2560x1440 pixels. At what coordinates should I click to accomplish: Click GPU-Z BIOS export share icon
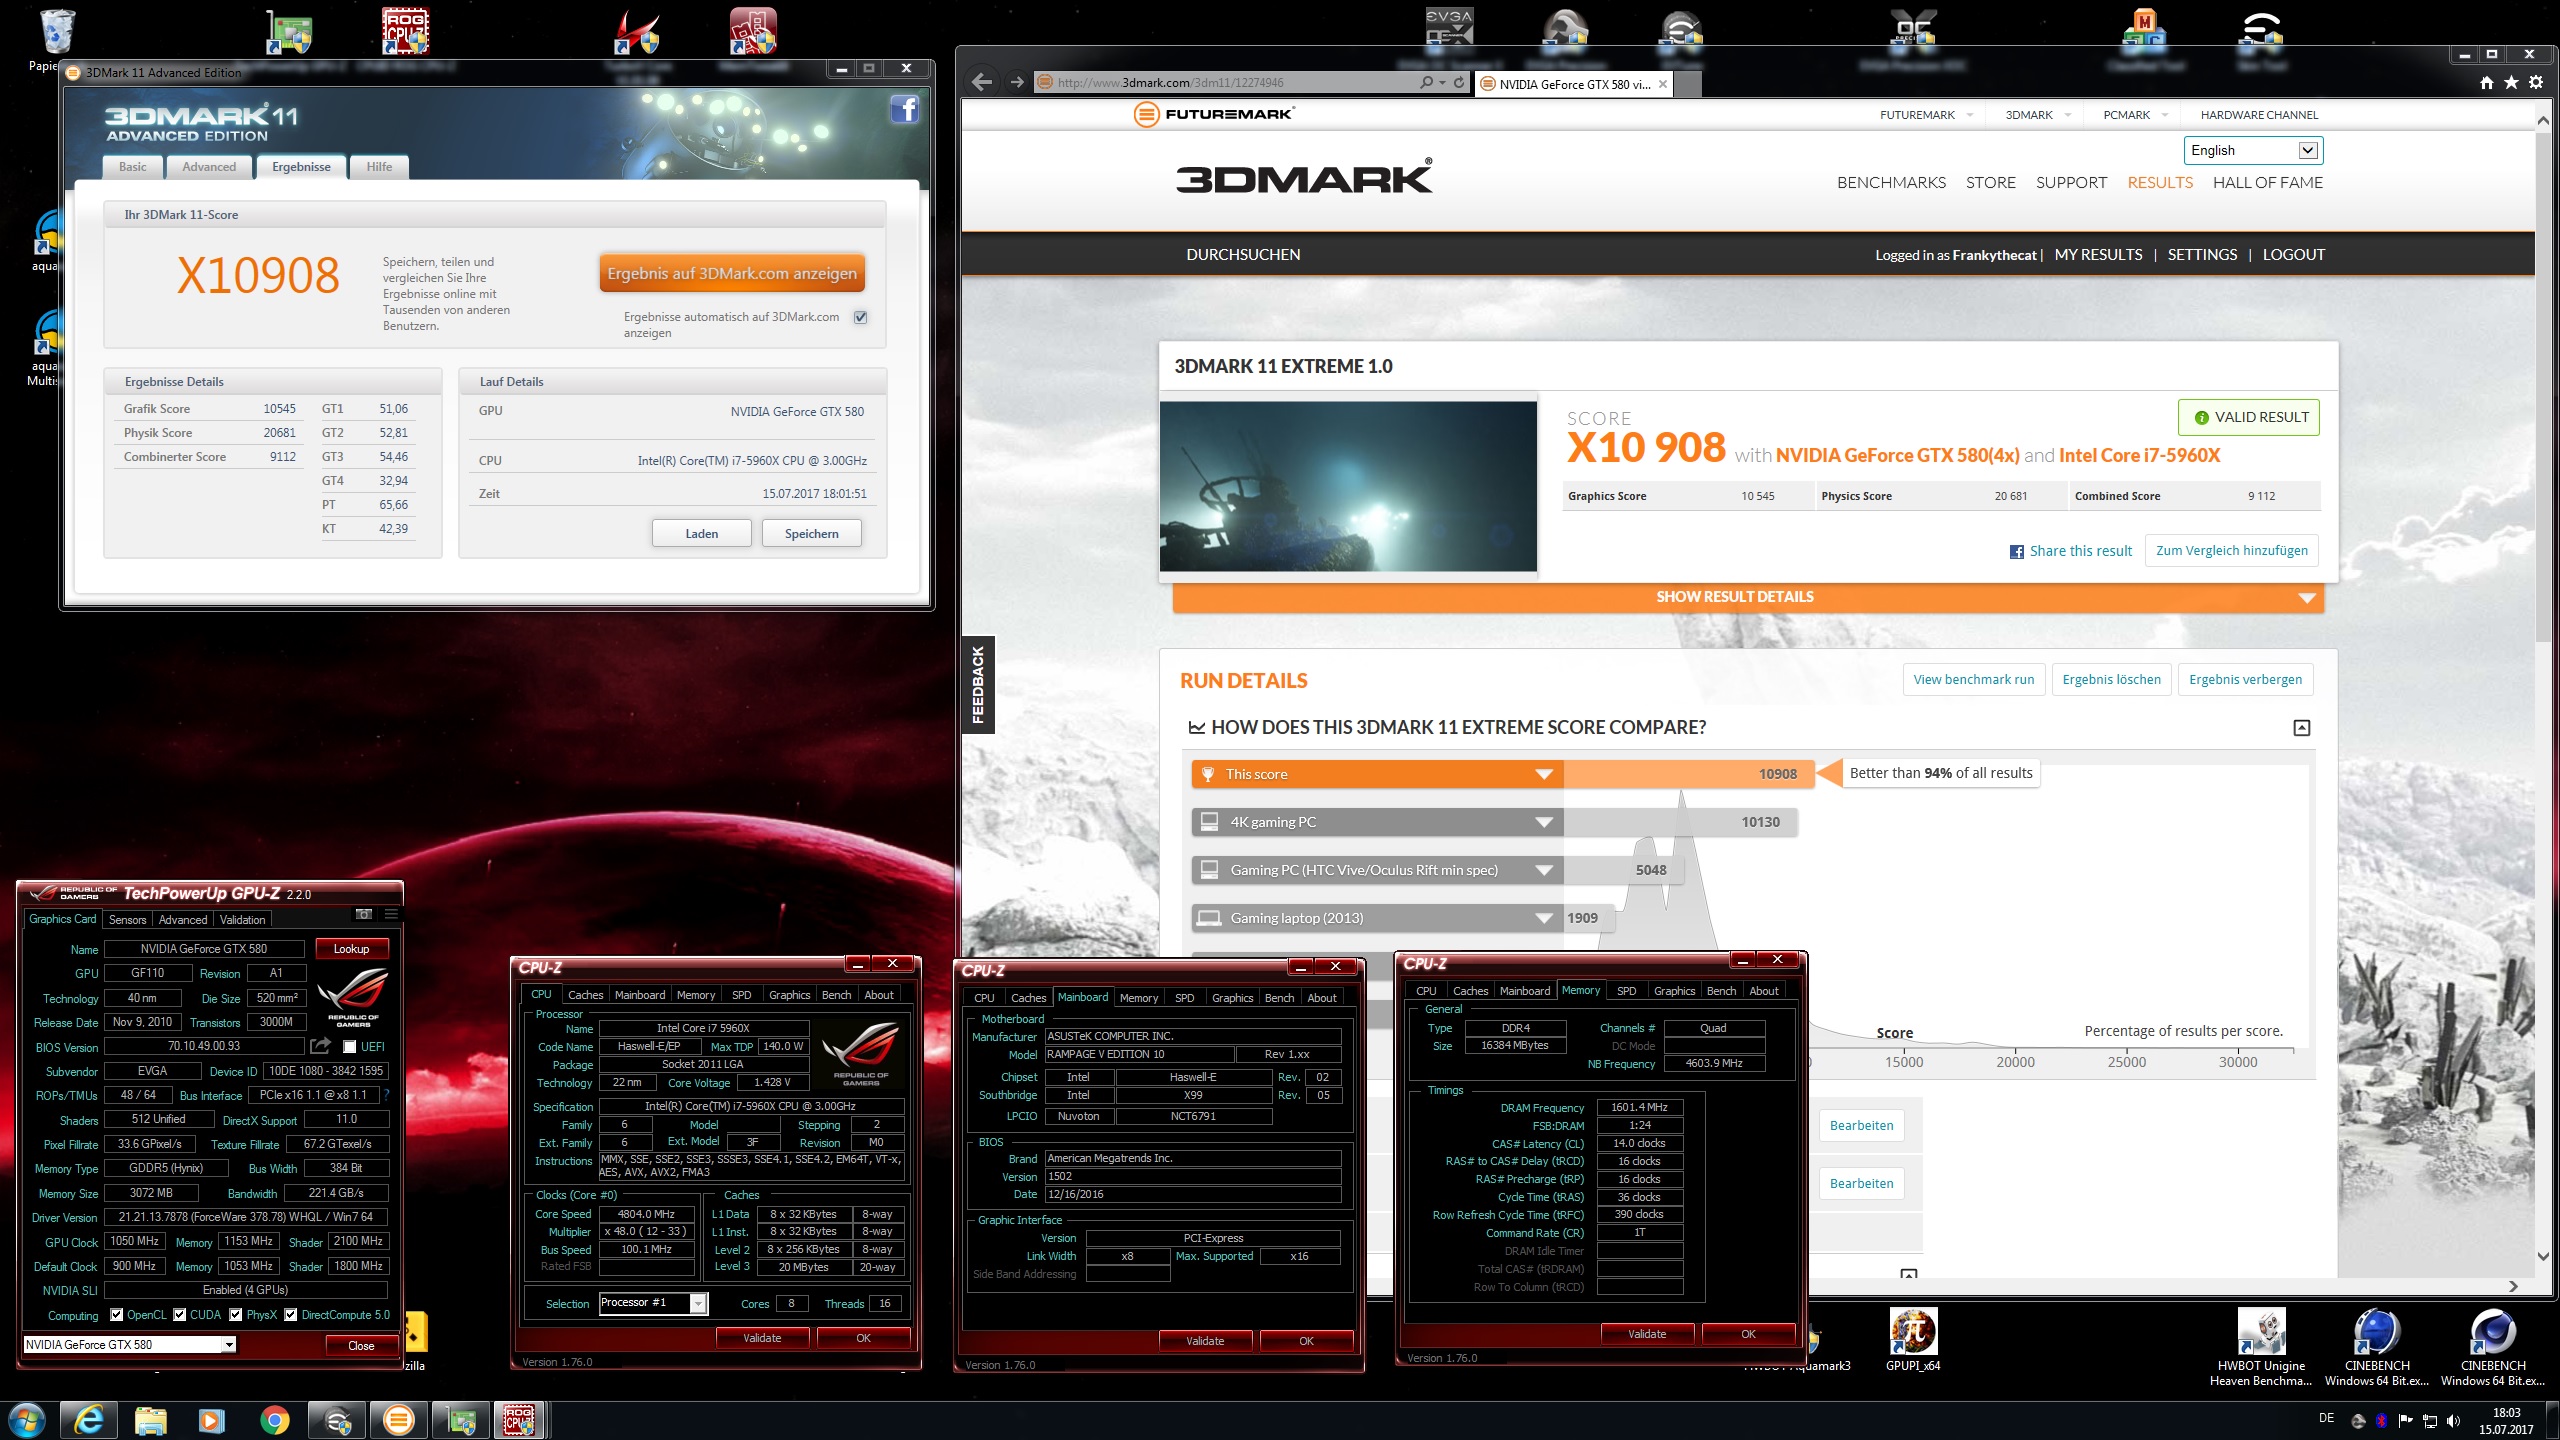(x=320, y=1046)
